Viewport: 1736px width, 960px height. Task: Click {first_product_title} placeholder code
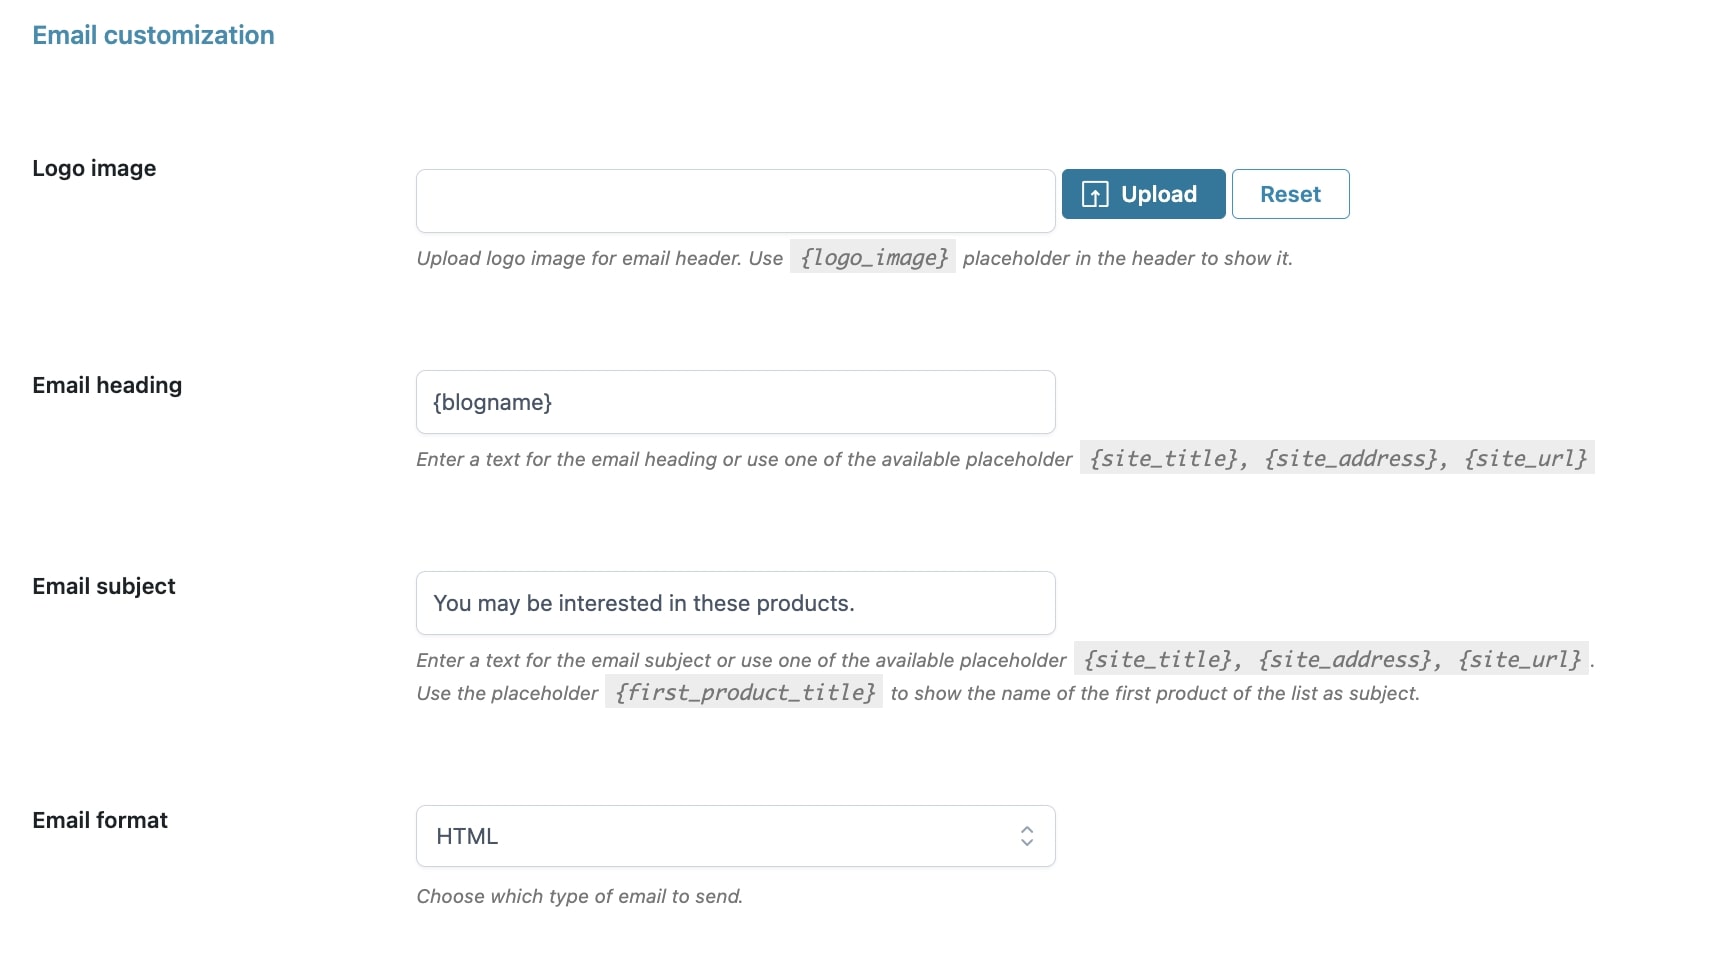pos(744,692)
